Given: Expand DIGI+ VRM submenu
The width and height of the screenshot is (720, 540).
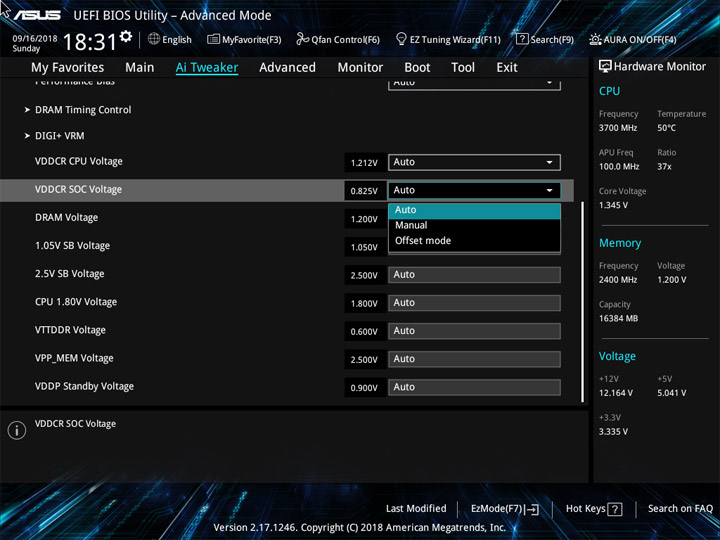Looking at the screenshot, I should [x=60, y=136].
